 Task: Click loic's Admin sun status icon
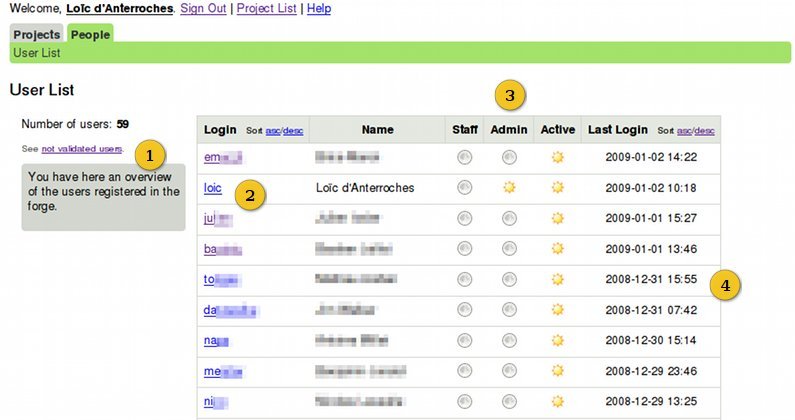click(509, 188)
